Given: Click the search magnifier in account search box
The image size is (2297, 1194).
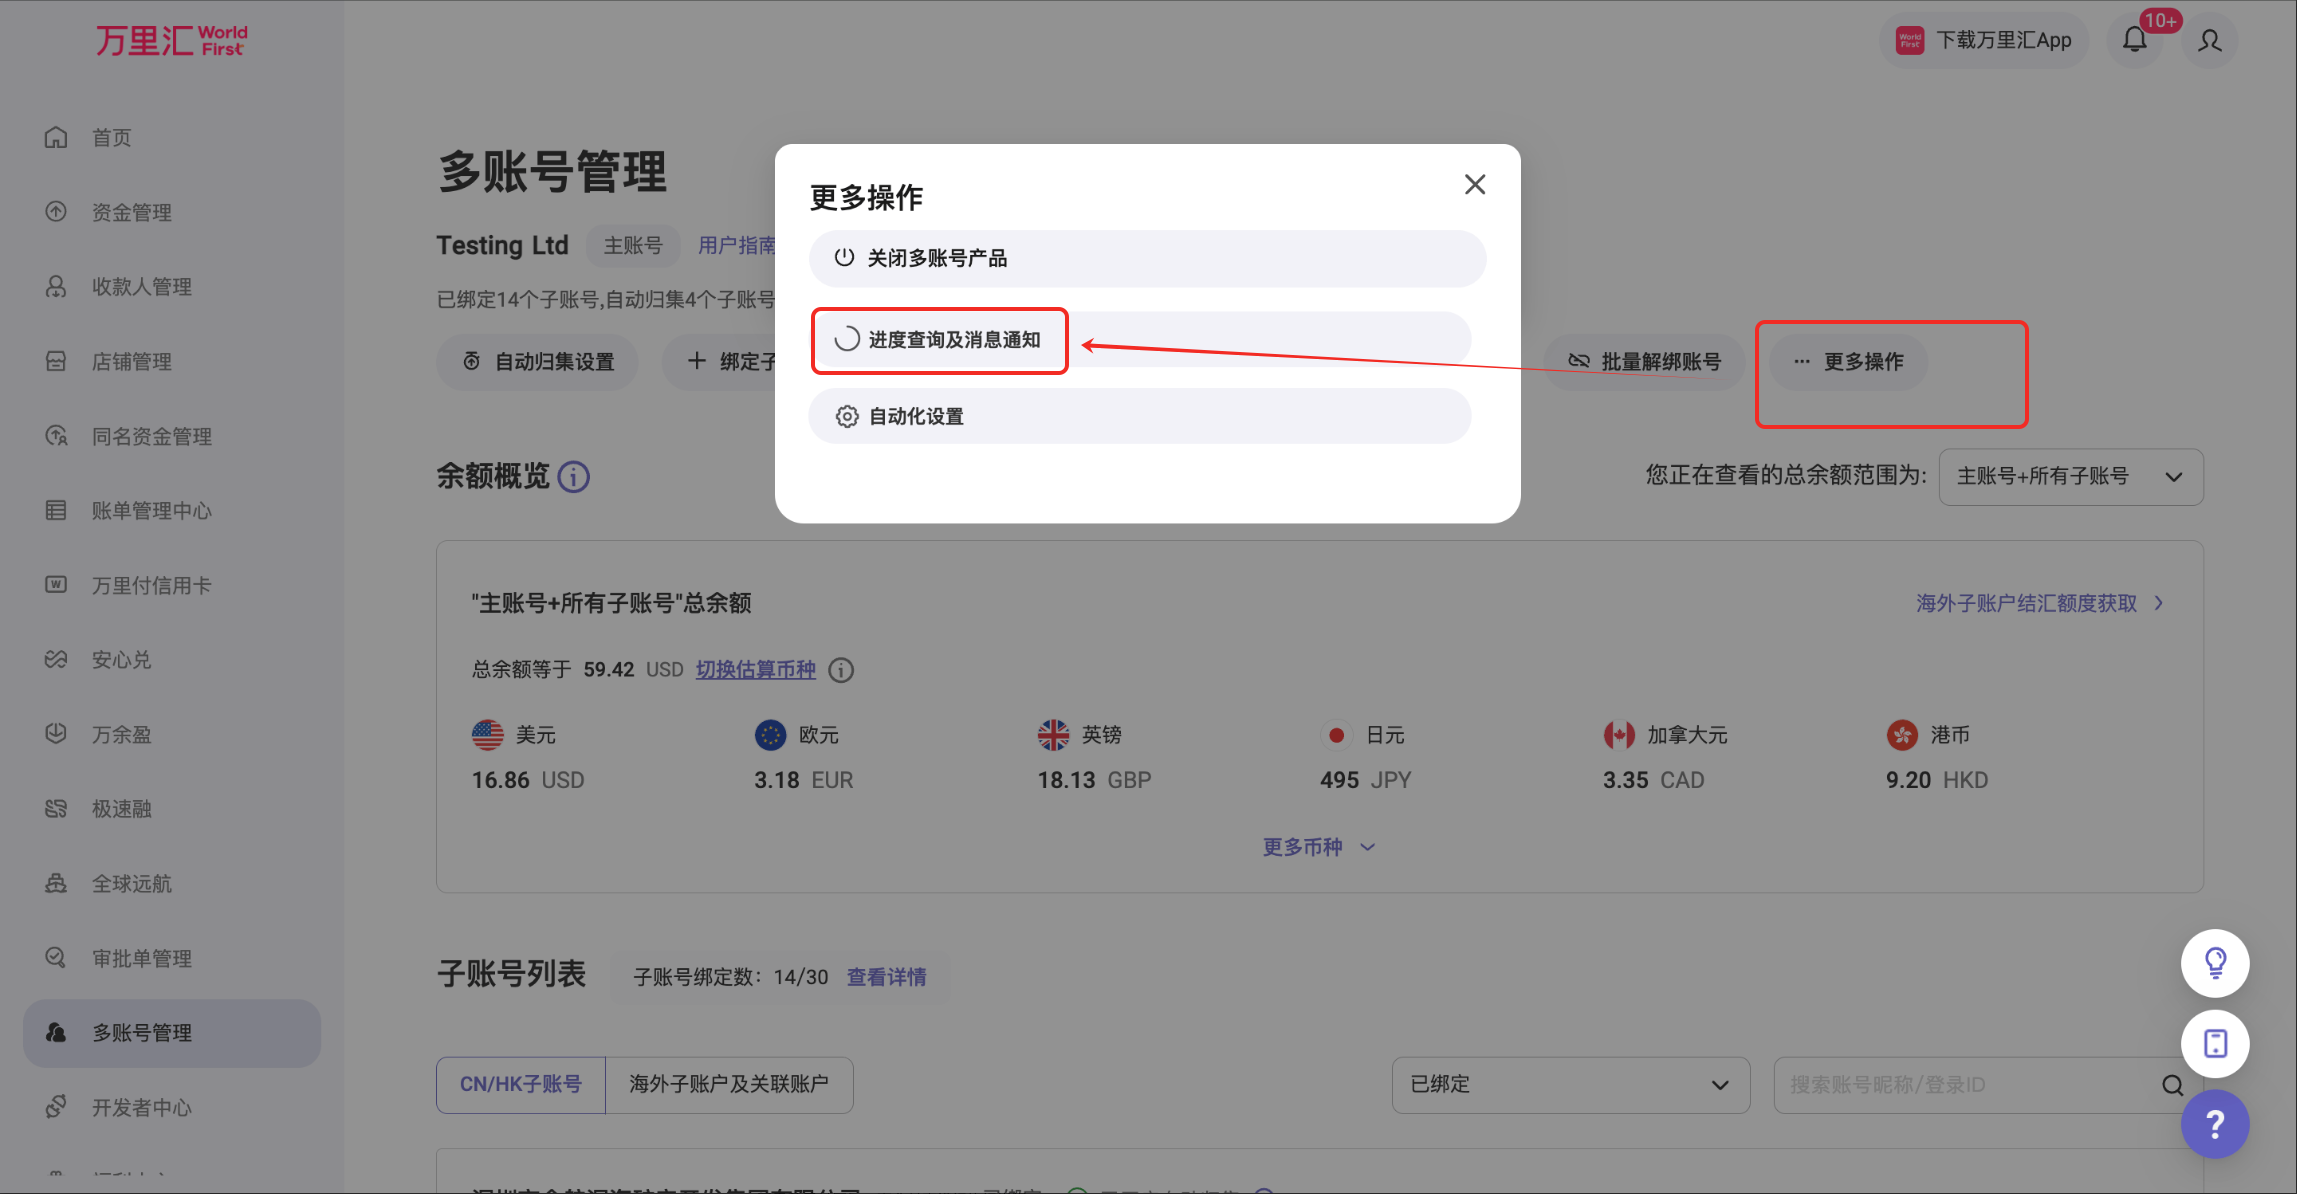Looking at the screenshot, I should pos(2172,1085).
